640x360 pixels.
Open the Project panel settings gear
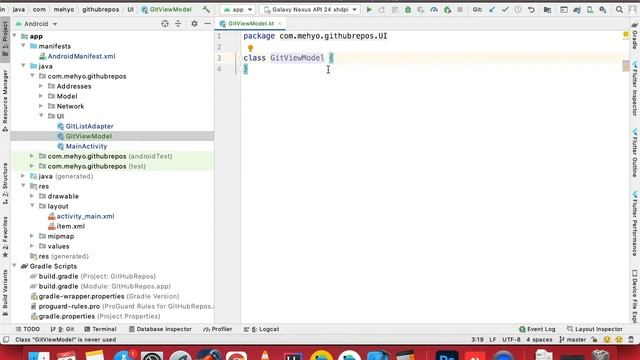(x=194, y=24)
